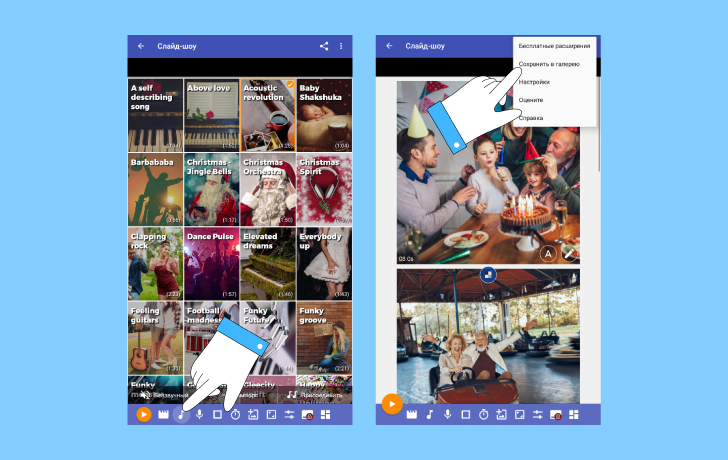The height and width of the screenshot is (460, 728).
Task: Tap the music note icon in right screen toolbar
Action: [429, 414]
